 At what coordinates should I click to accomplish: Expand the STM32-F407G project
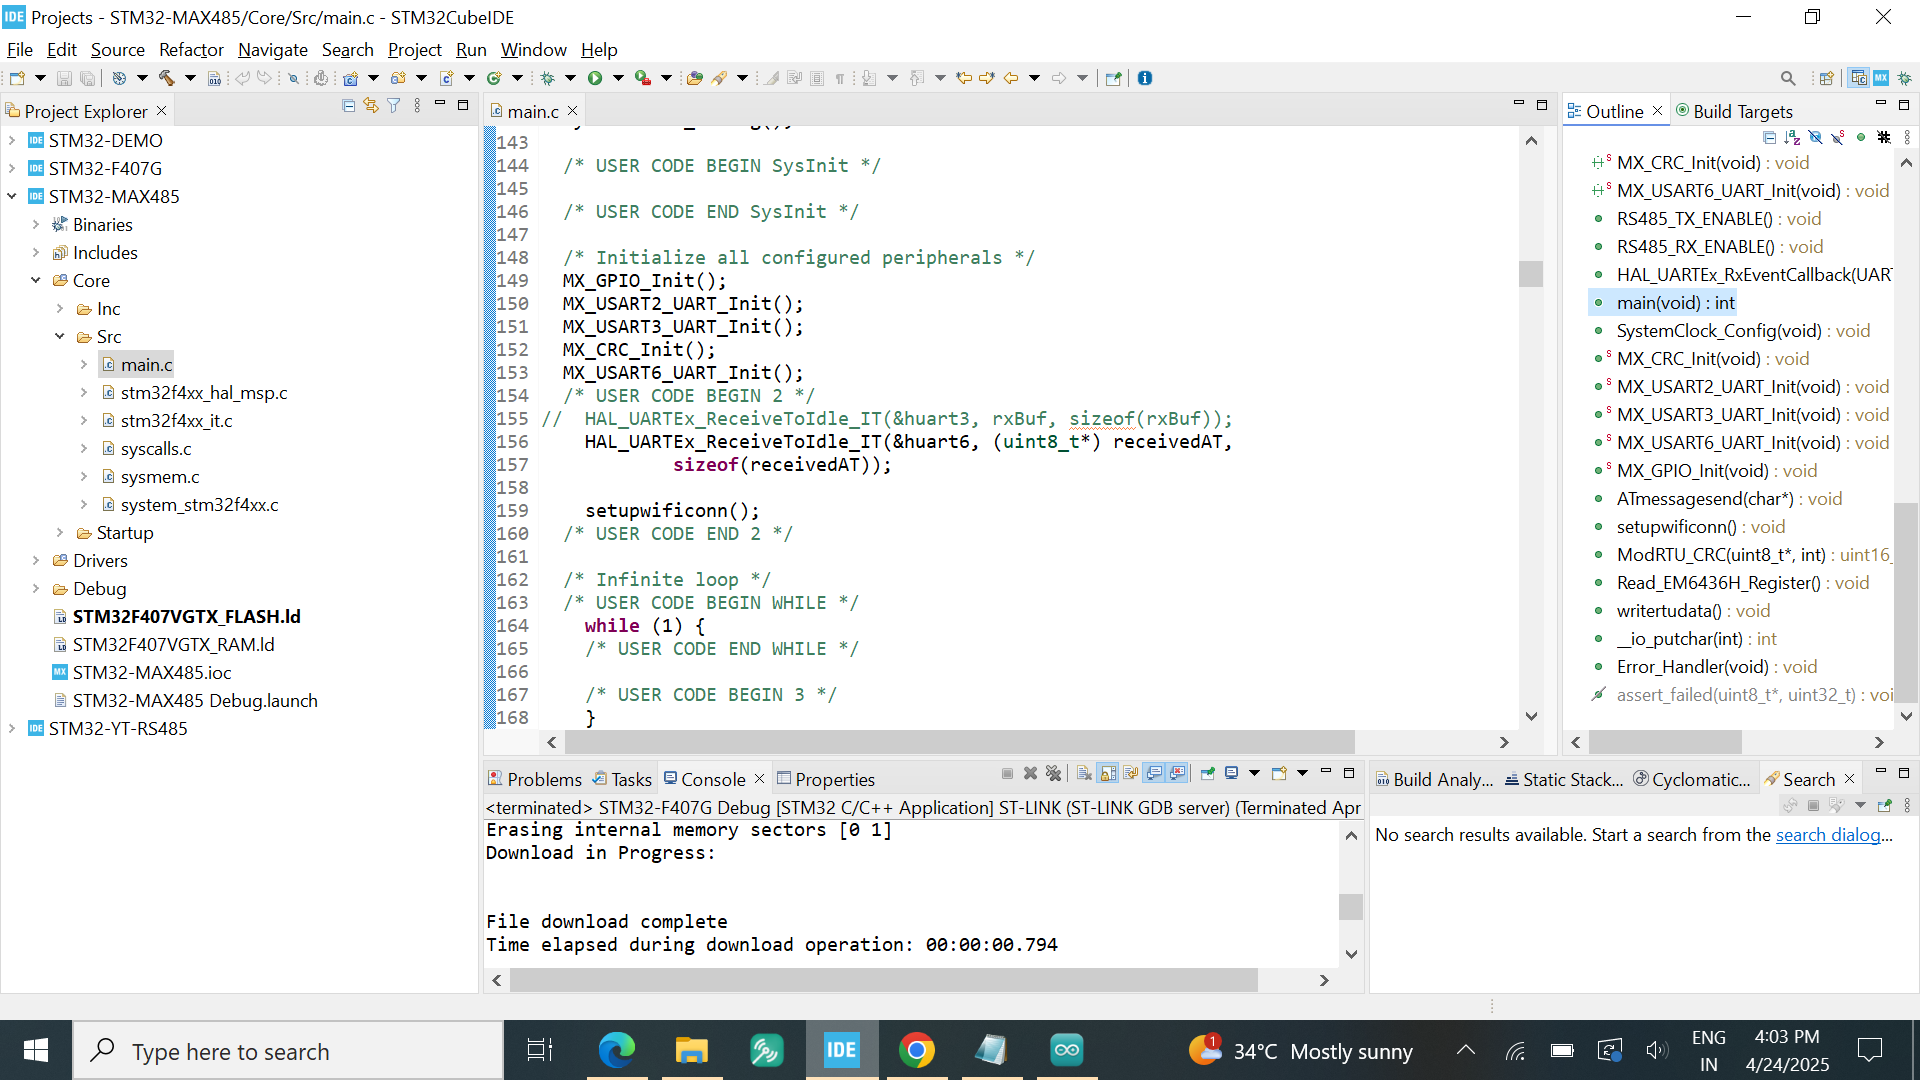pos(12,169)
